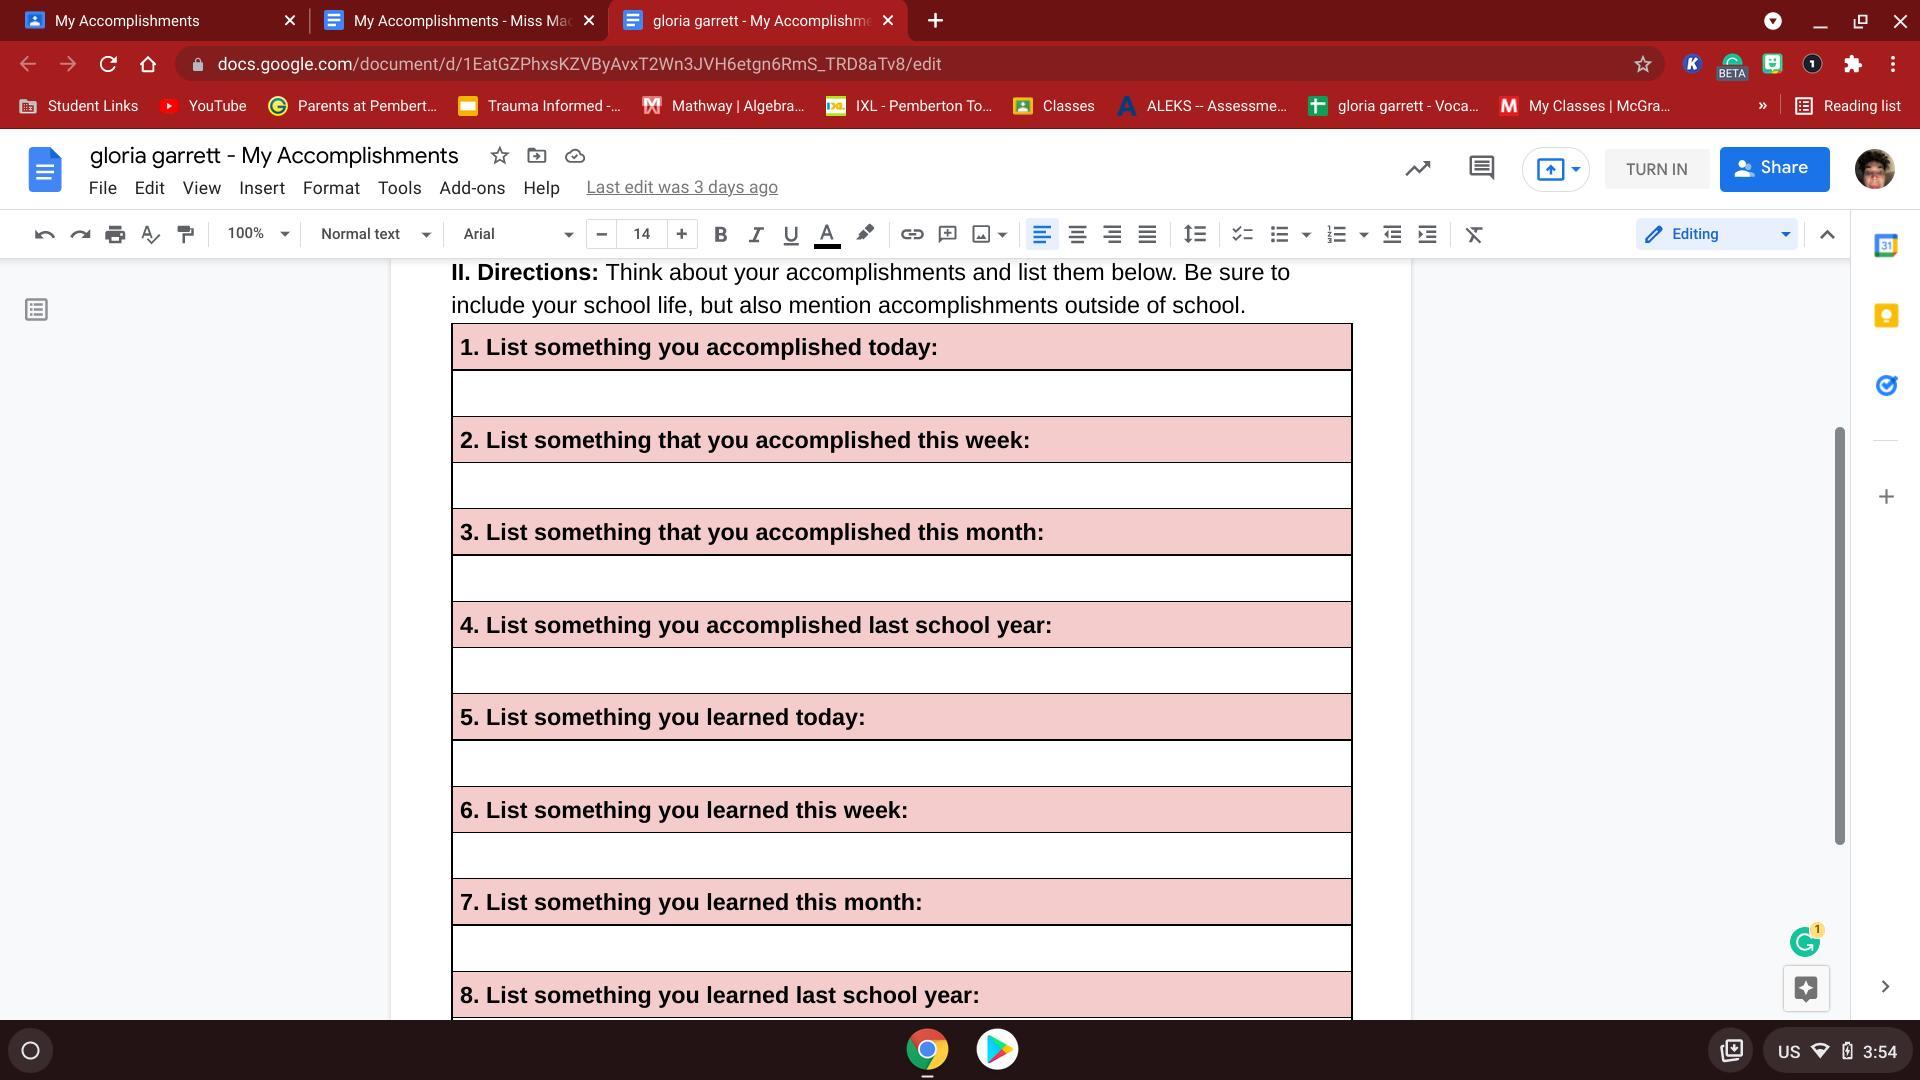Image resolution: width=1920 pixels, height=1080 pixels.
Task: Open the Editing mode dropdown
Action: coord(1716,234)
